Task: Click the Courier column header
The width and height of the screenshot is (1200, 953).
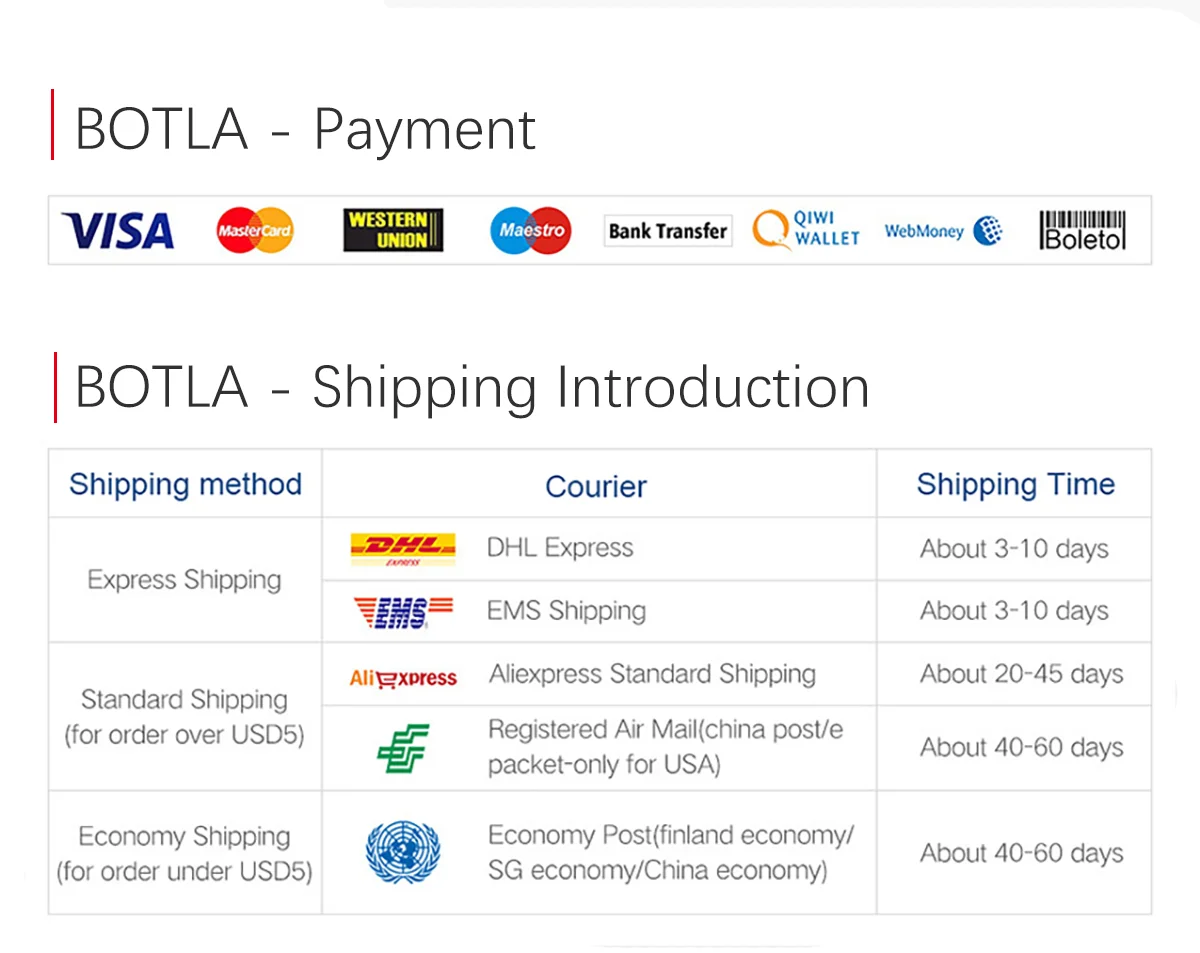Action: [x=596, y=486]
